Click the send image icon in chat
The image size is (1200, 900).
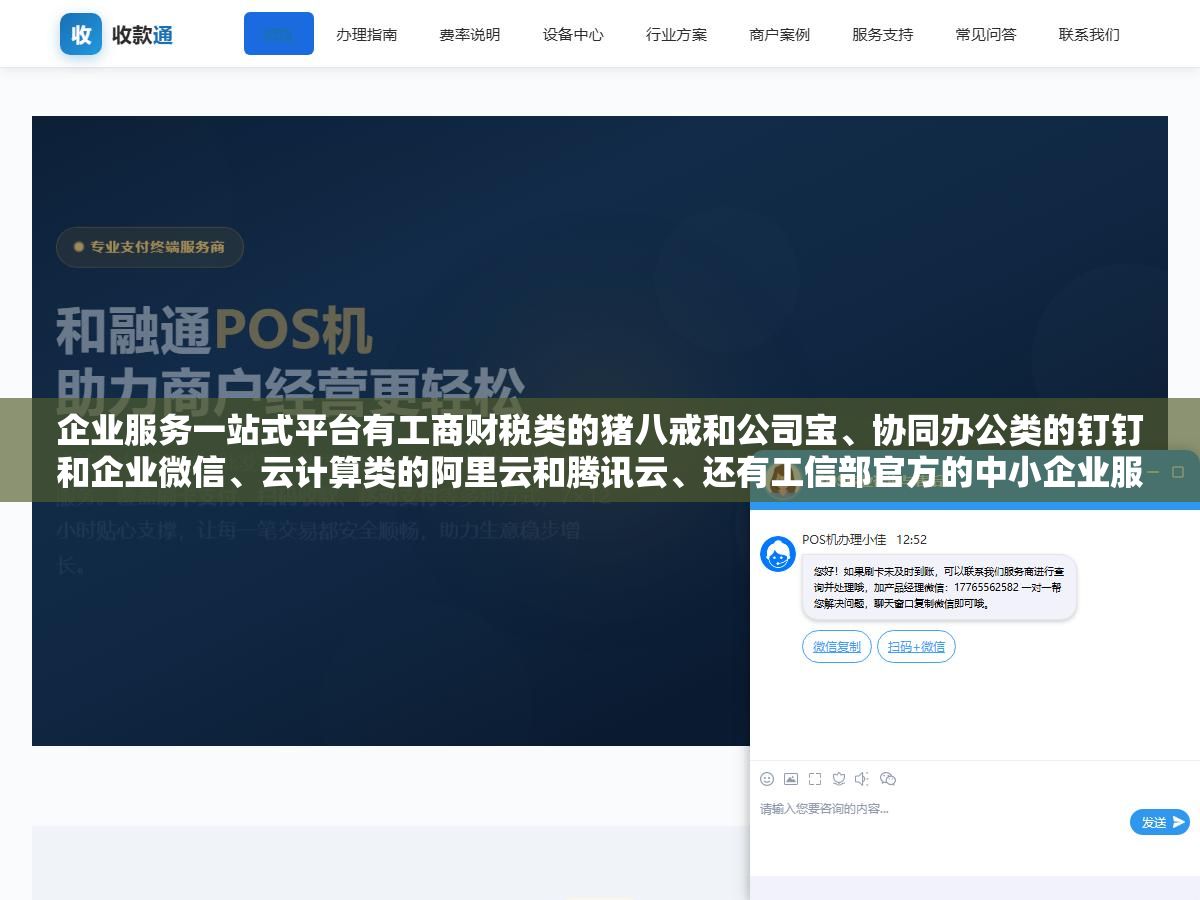pyautogui.click(x=791, y=779)
